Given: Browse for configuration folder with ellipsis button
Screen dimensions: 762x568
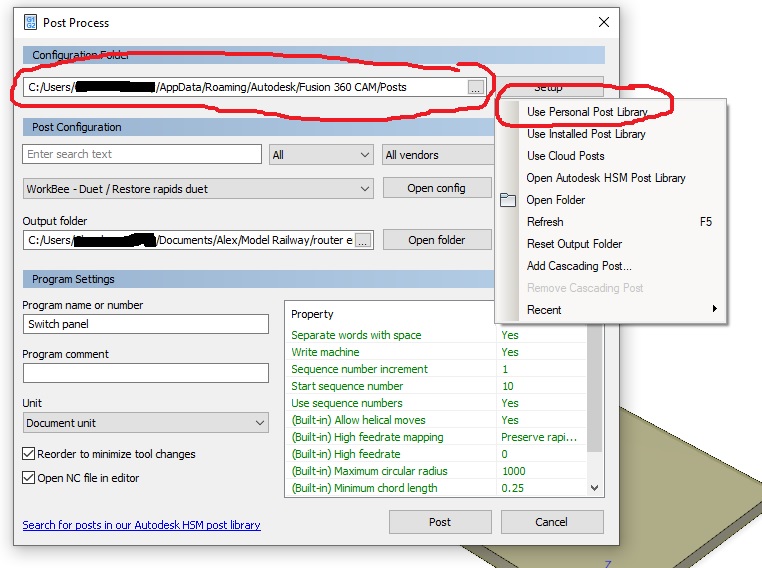Looking at the screenshot, I should [x=475, y=88].
